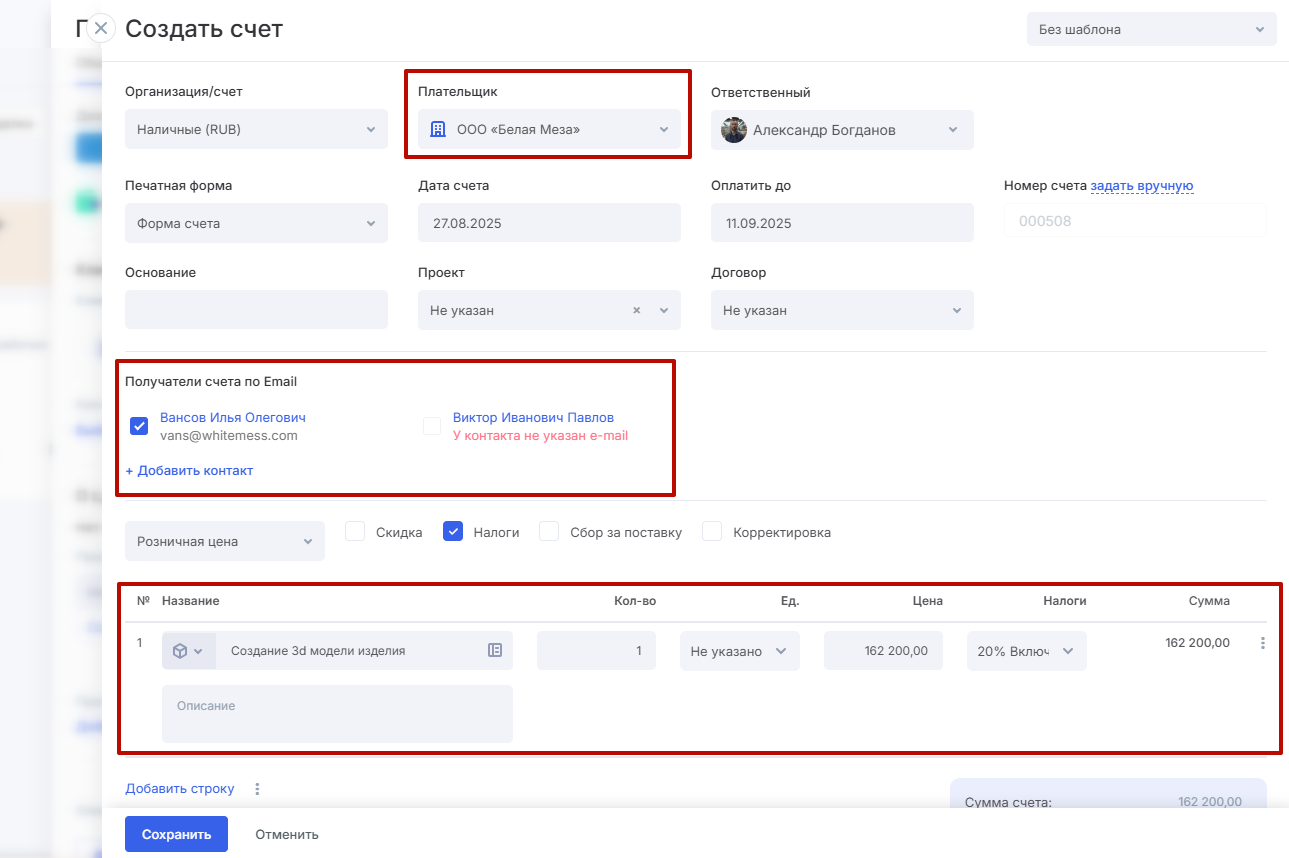
Task: Expand the Организация/счет Наличные (RUB) dropdown
Action: click(256, 130)
